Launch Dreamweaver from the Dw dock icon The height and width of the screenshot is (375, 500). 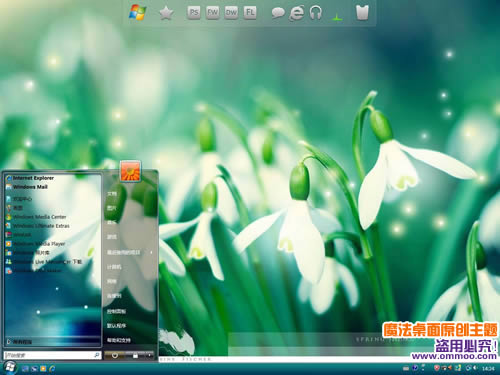tap(231, 13)
